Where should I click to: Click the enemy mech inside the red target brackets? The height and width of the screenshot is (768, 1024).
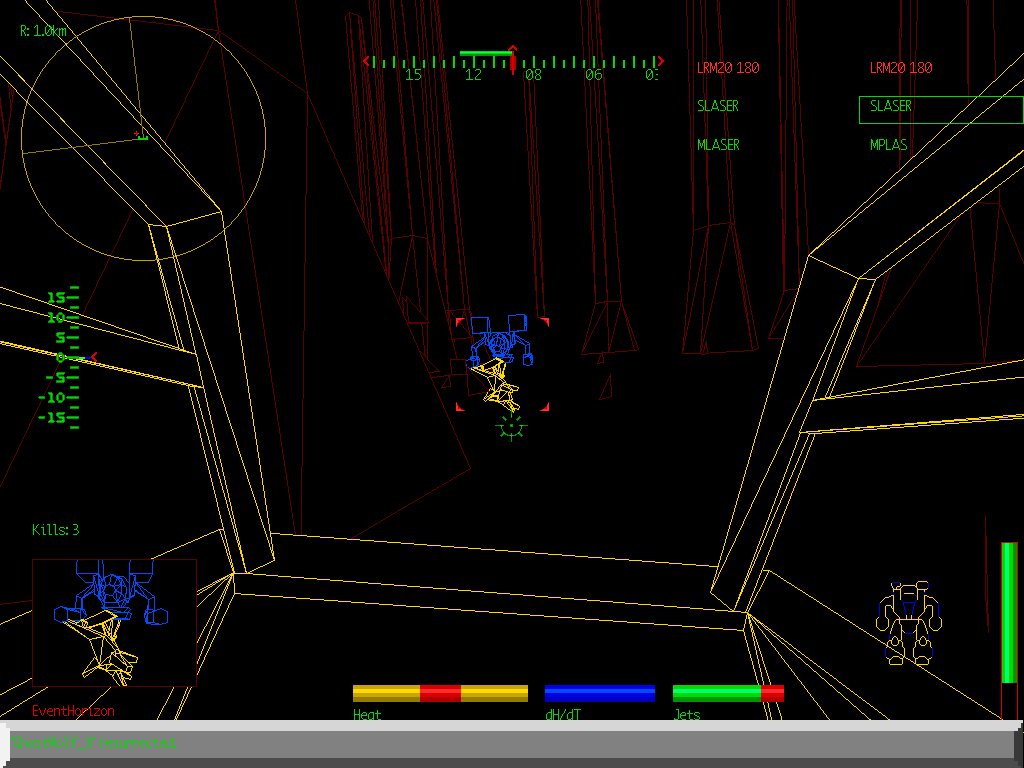click(501, 365)
